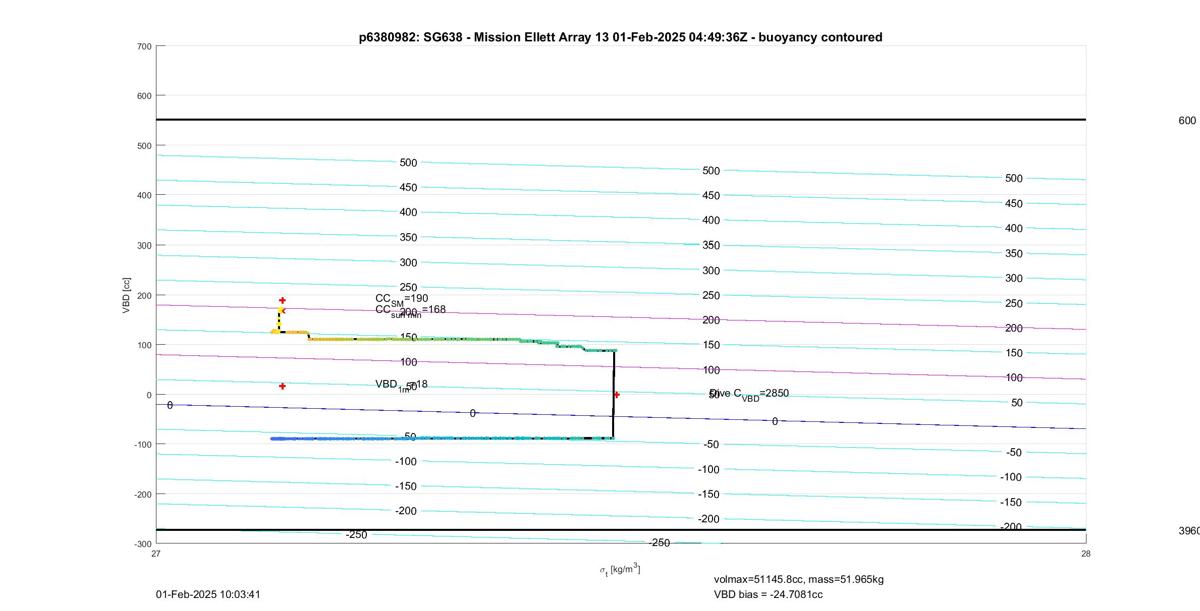
Task: Click the 28 tick on the x-axis
Action: (x=1085, y=553)
